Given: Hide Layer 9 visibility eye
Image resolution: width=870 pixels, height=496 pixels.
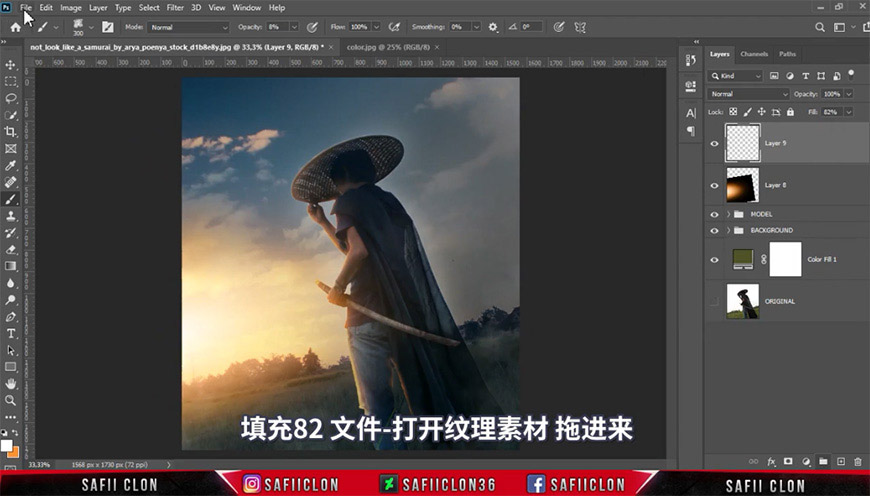Looking at the screenshot, I should click(x=715, y=143).
